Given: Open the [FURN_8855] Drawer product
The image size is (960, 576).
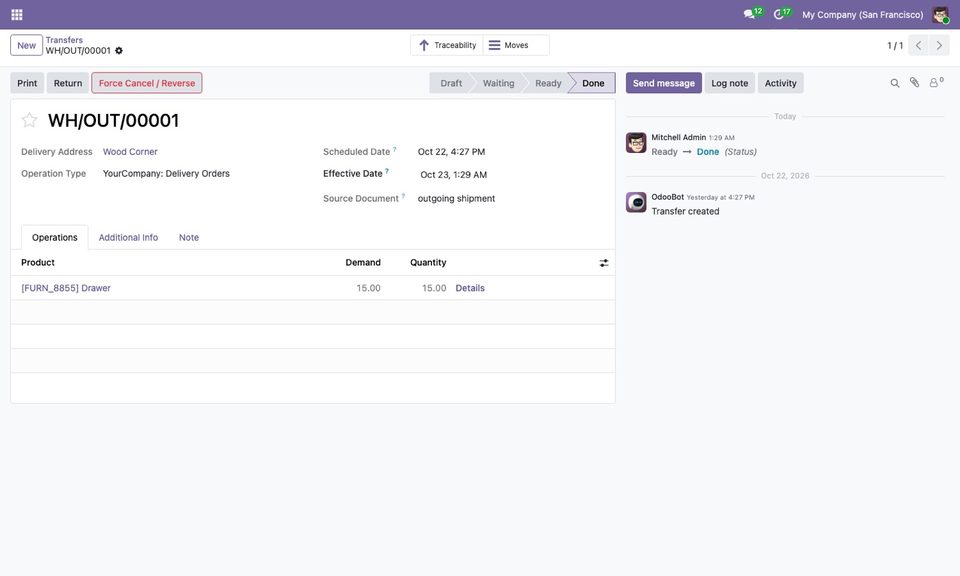Looking at the screenshot, I should [x=66, y=288].
